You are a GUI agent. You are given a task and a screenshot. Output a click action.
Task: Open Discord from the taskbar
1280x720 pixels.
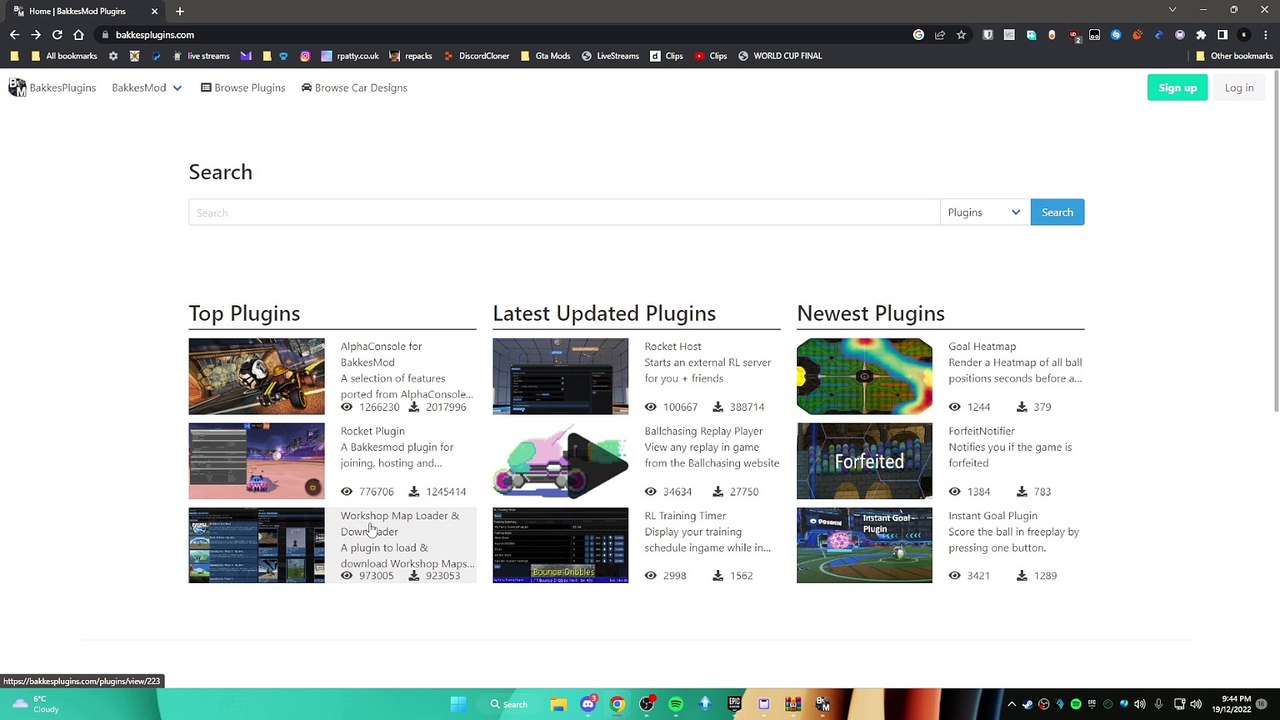[x=588, y=704]
